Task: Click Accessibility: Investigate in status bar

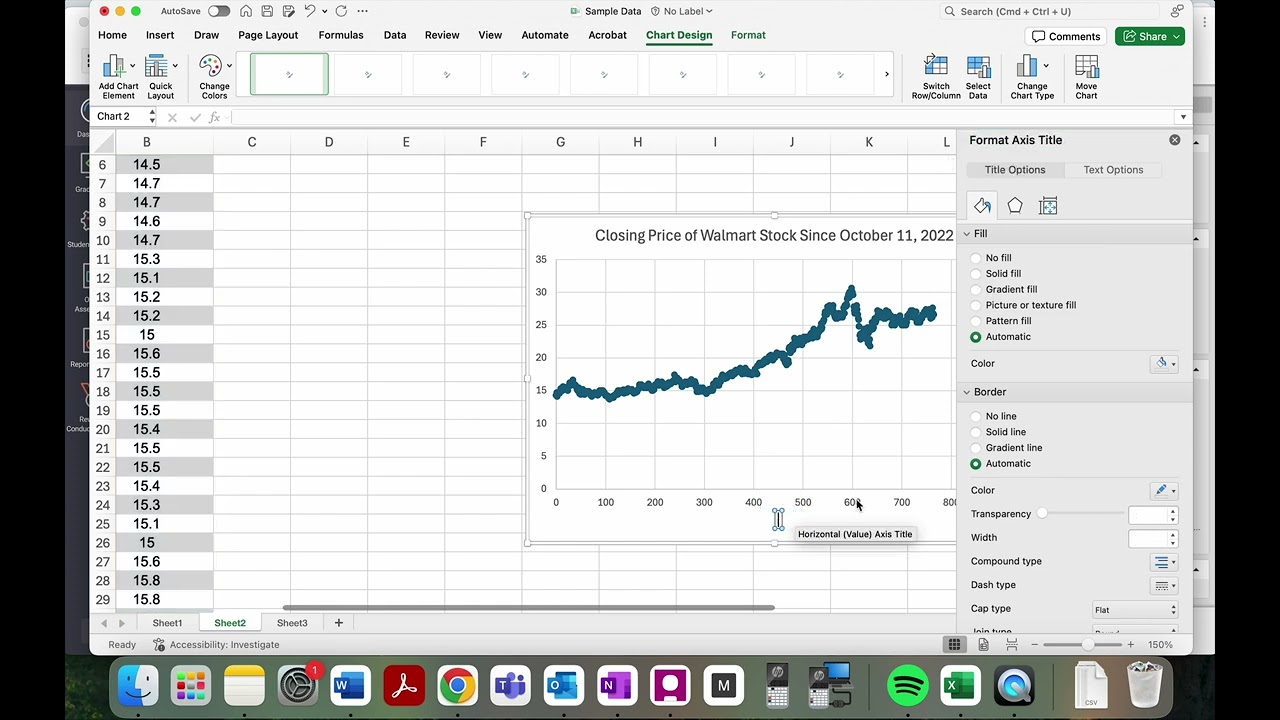Action: 217,645
